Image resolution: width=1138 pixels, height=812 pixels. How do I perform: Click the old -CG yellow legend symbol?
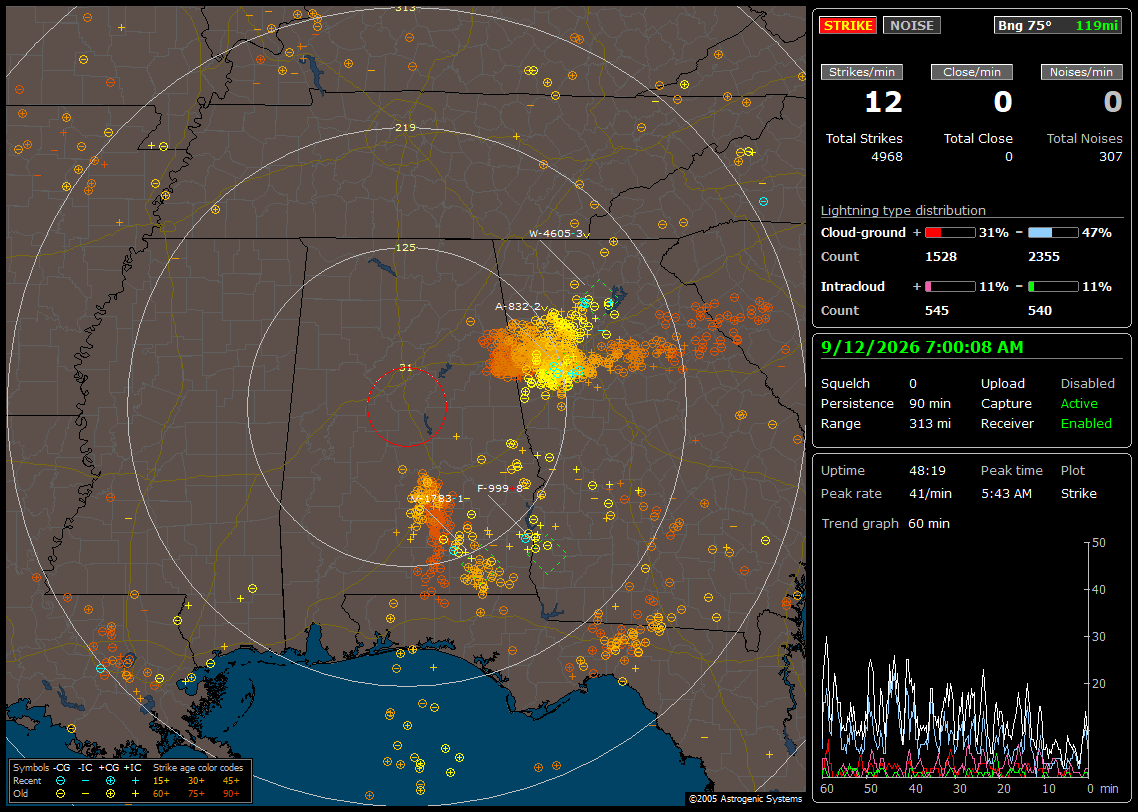tap(60, 794)
